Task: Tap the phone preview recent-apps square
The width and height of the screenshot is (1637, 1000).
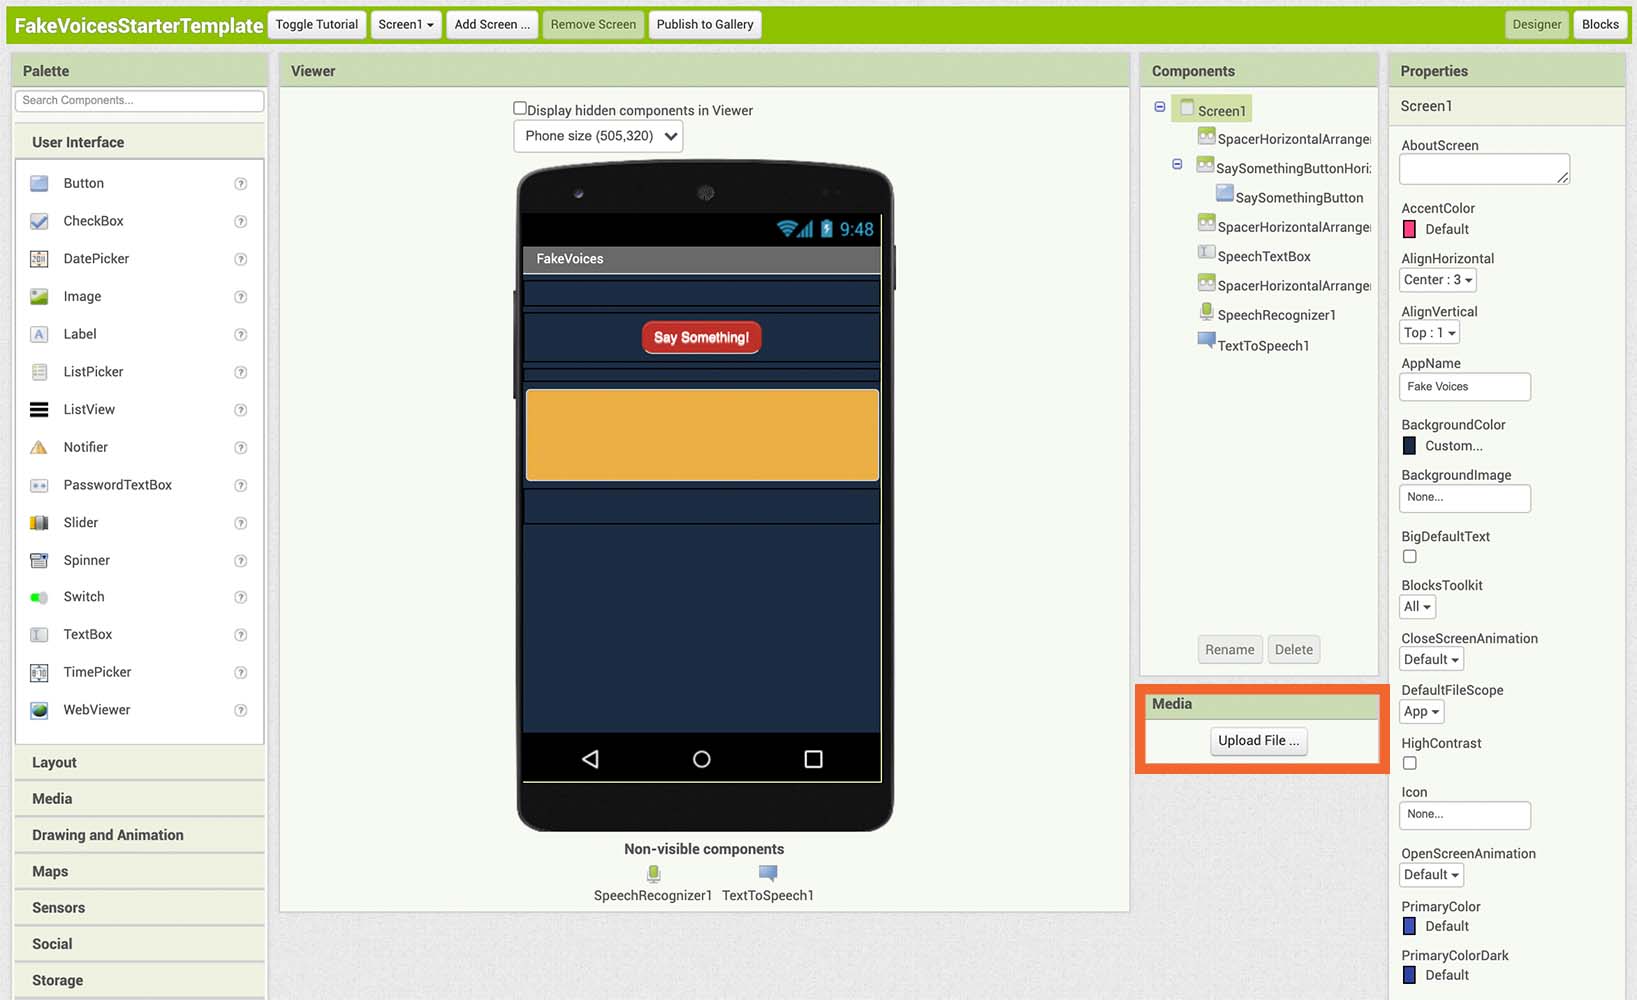Action: click(814, 759)
